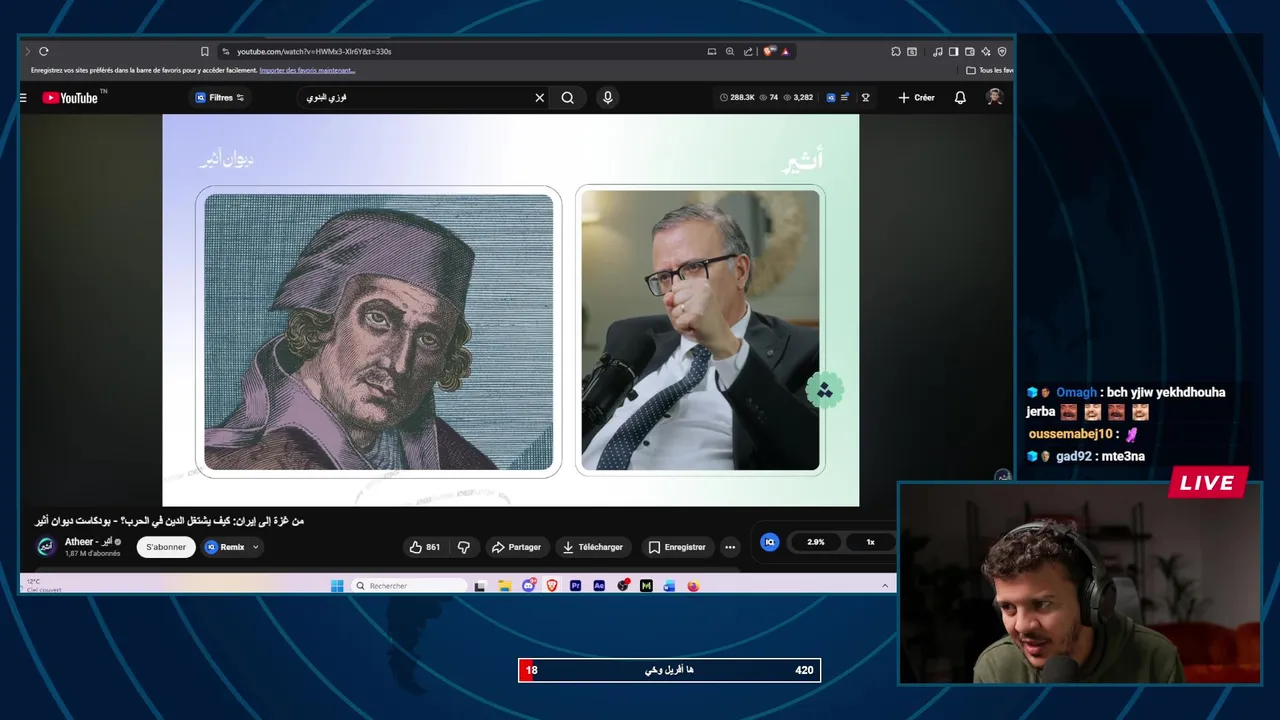Open the 'Tous les favoris' folder
The height and width of the screenshot is (720, 1280).
tap(990, 70)
